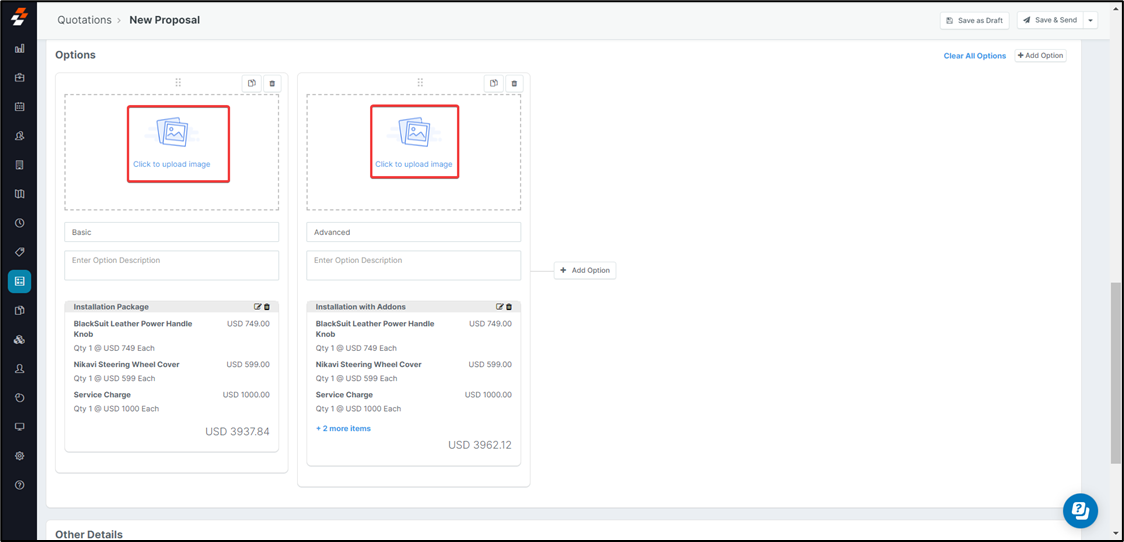The width and height of the screenshot is (1124, 542).
Task: Click Clear All Options
Action: click(x=975, y=56)
